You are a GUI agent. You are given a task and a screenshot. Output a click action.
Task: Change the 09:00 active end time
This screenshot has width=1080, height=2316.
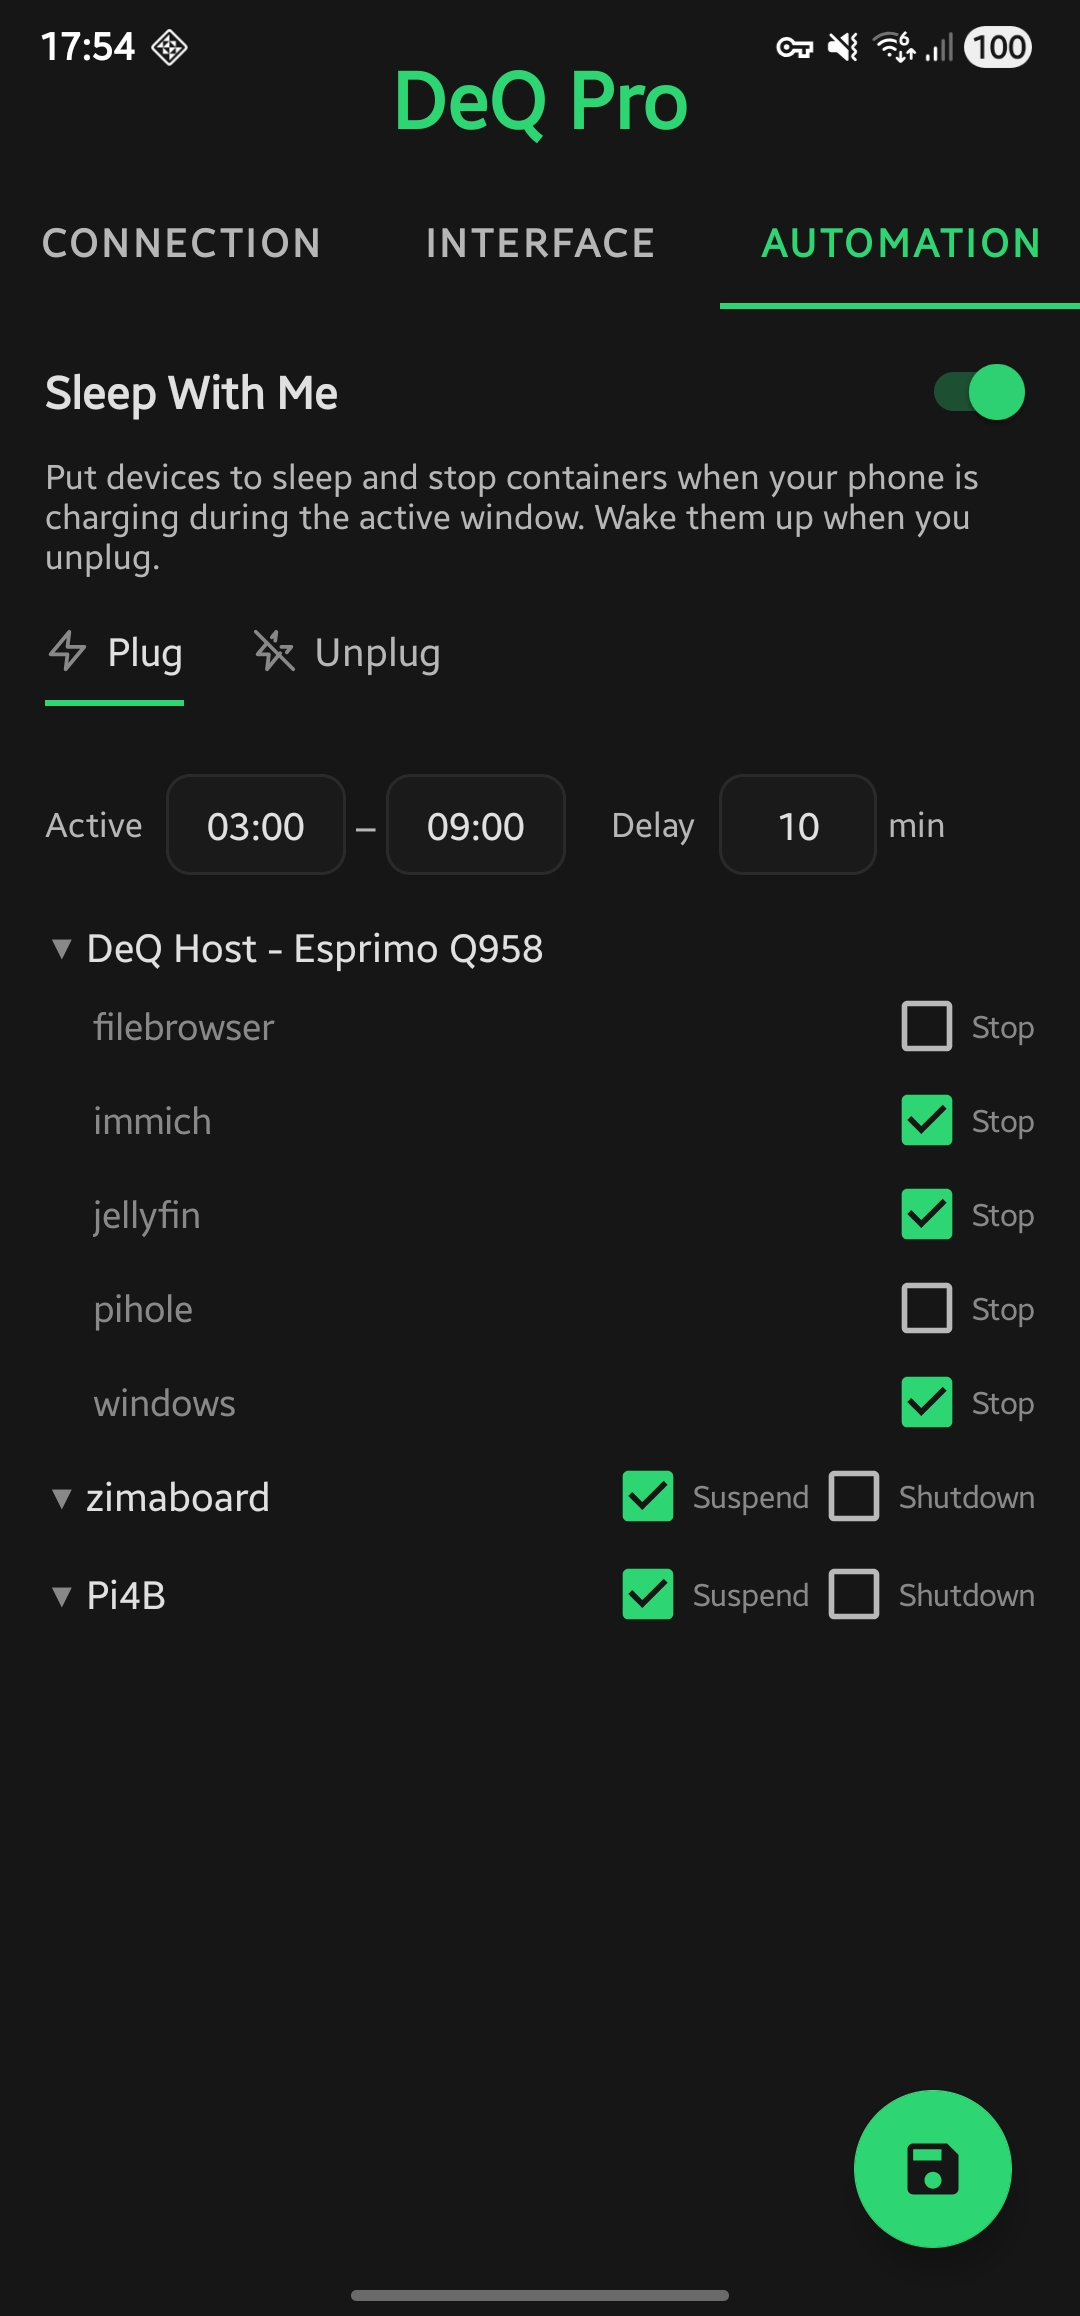pos(476,825)
